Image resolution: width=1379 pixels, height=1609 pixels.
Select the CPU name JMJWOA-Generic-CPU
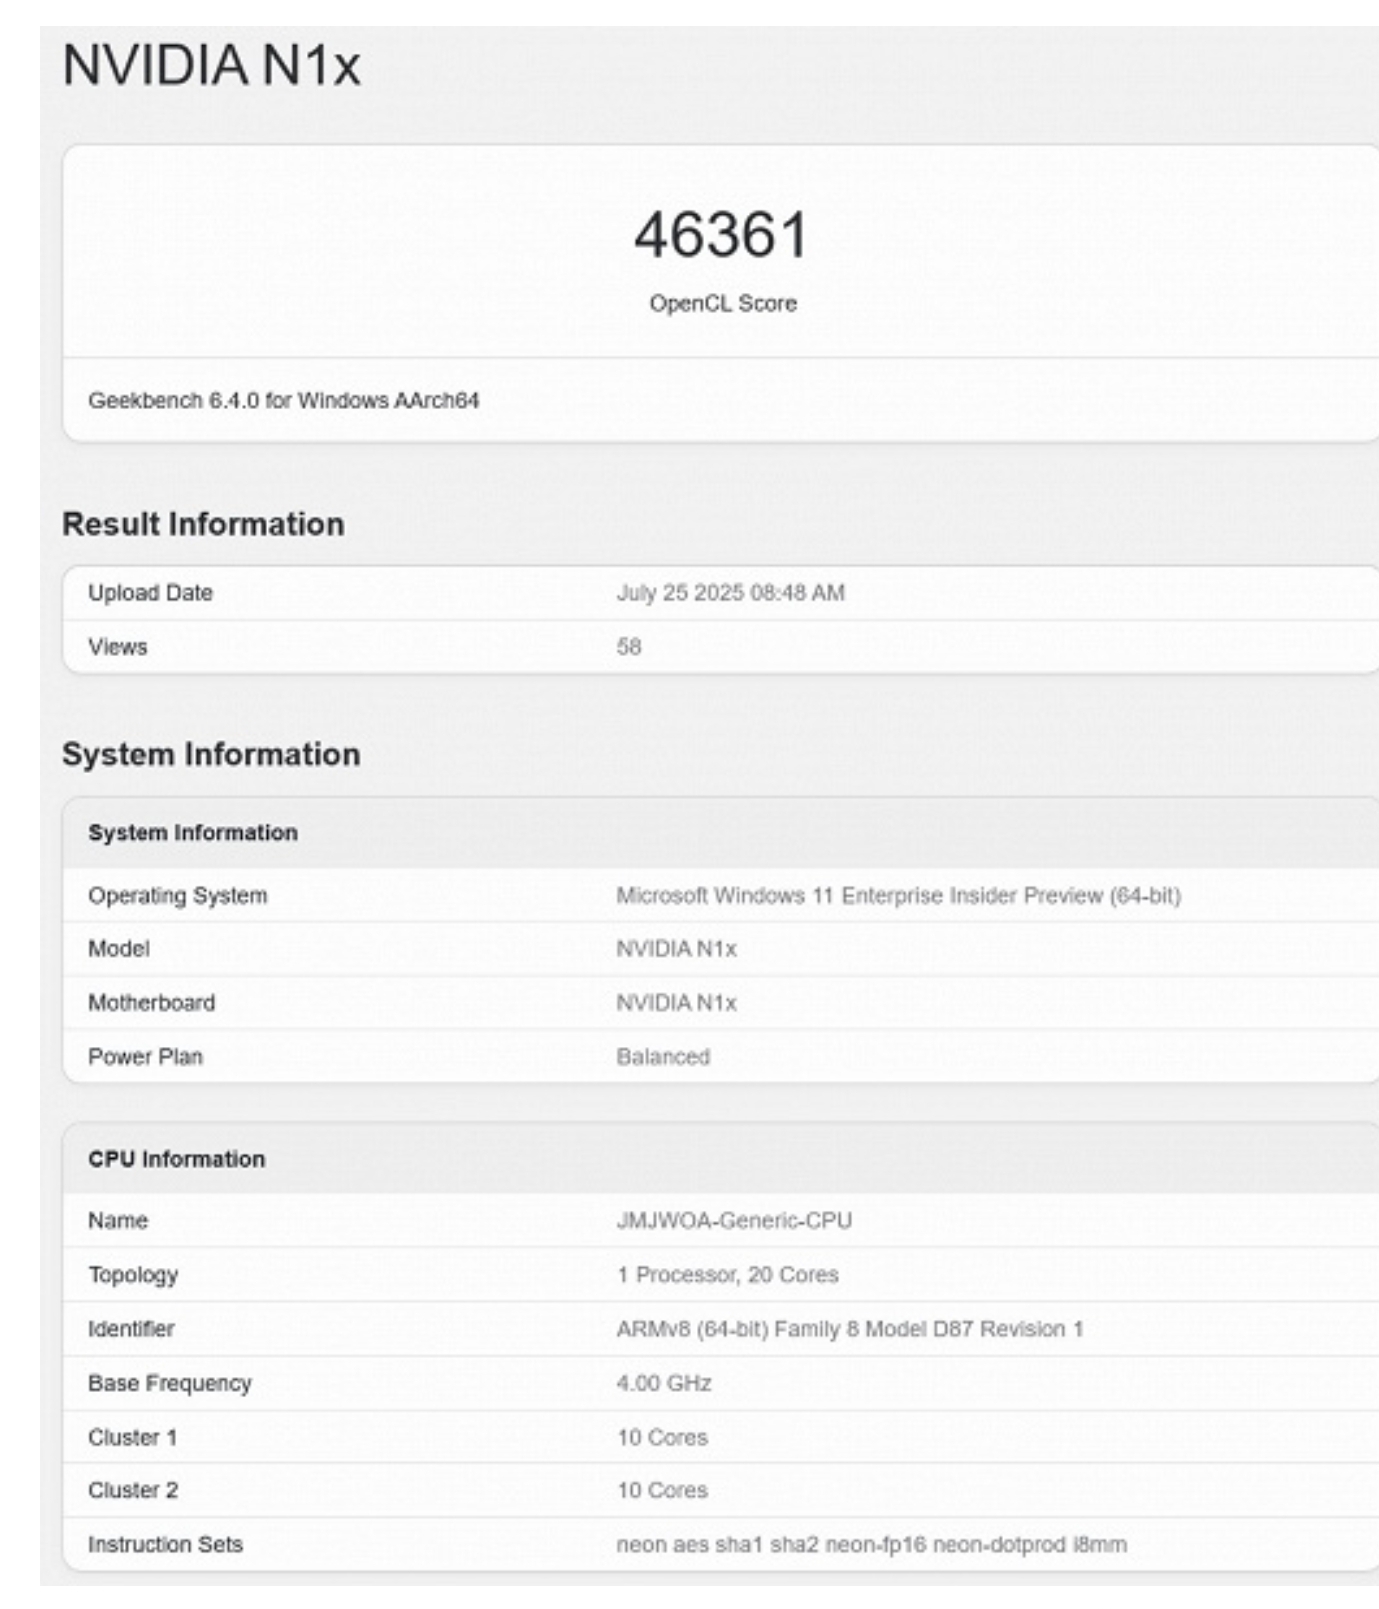coord(734,1221)
